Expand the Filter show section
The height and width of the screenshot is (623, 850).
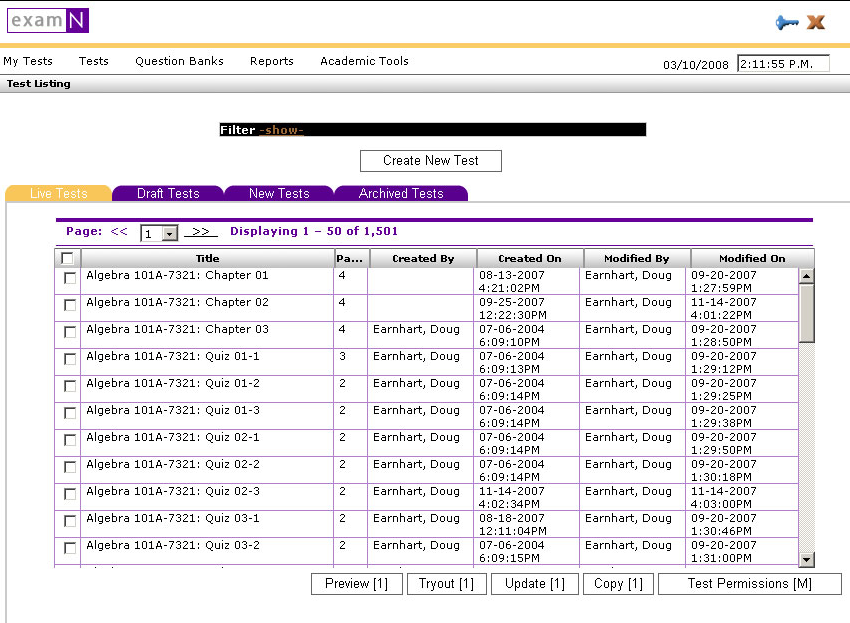pyautogui.click(x=281, y=129)
